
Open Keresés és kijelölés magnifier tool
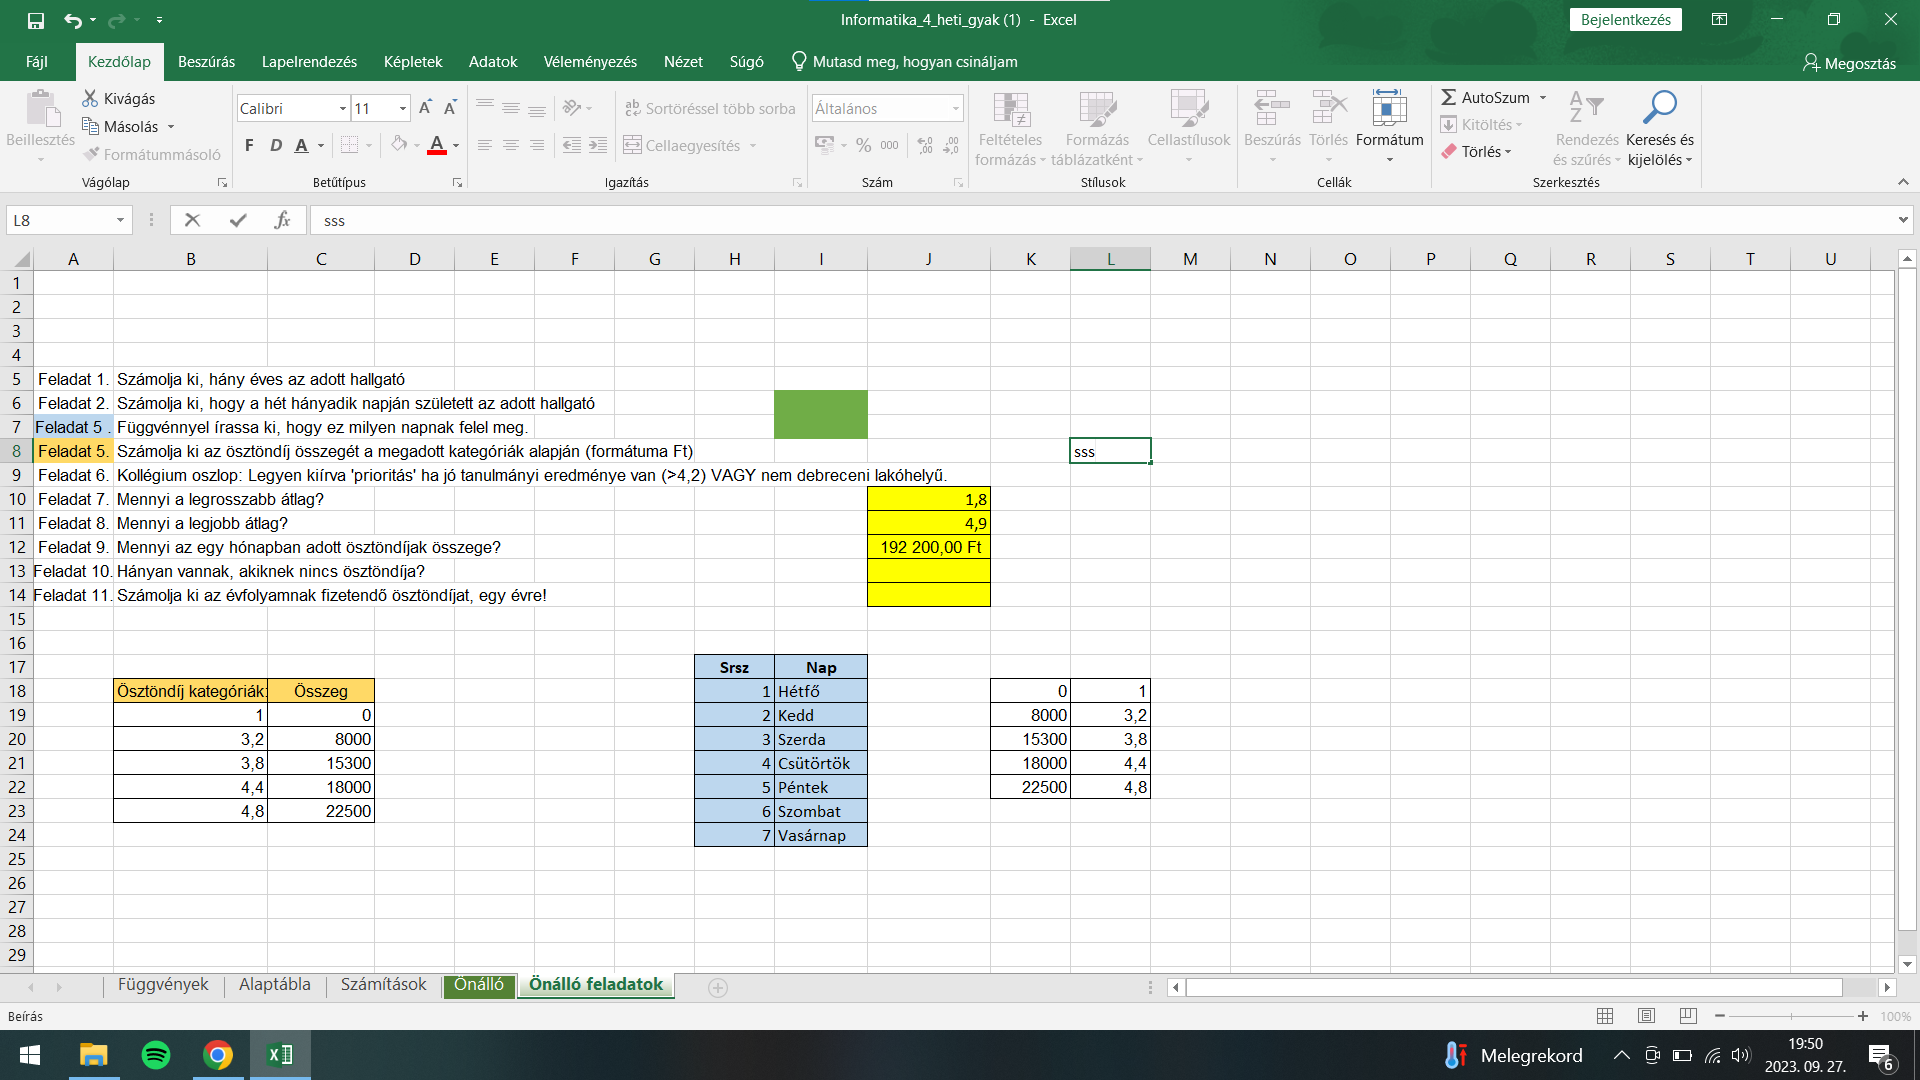[1659, 107]
